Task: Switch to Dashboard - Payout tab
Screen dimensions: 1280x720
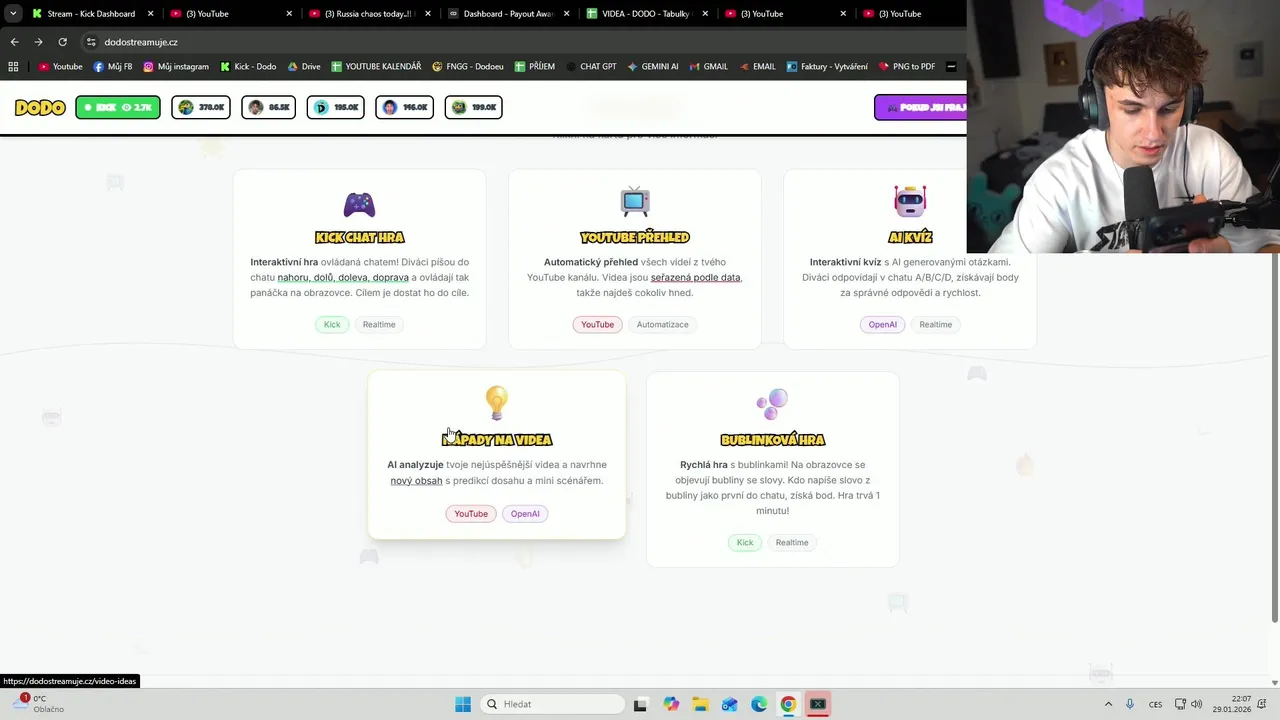Action: click(508, 14)
